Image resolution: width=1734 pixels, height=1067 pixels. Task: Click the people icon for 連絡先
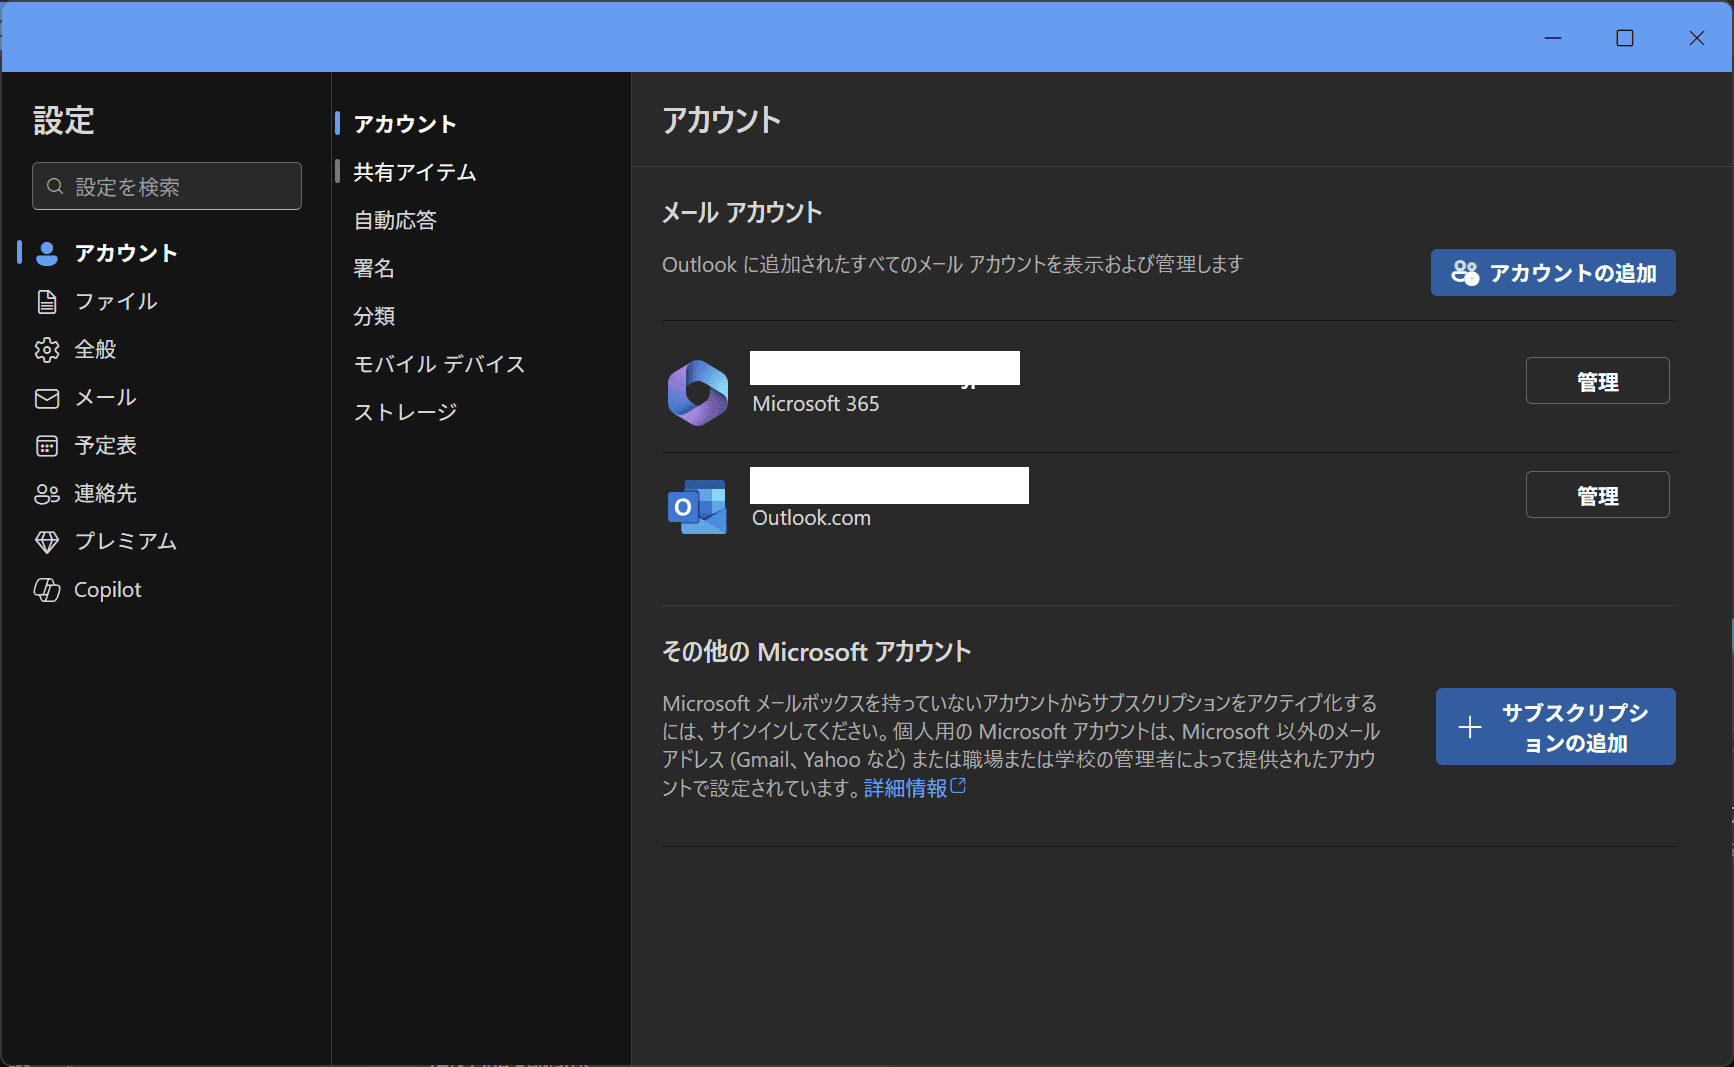(47, 494)
